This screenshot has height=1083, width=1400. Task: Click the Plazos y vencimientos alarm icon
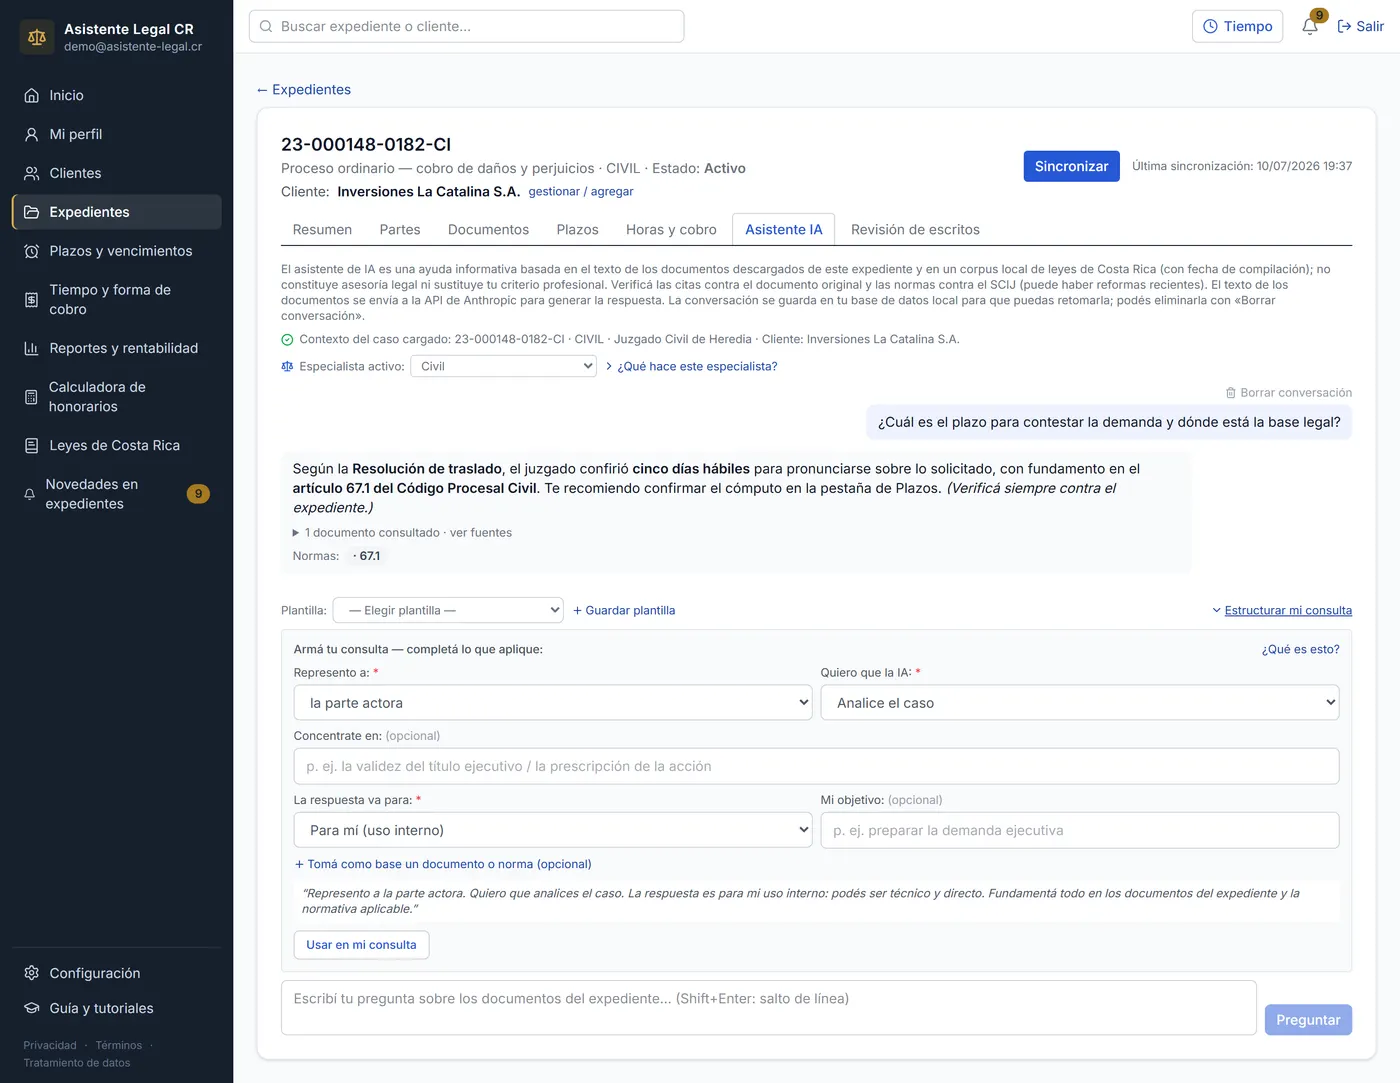[x=31, y=252]
